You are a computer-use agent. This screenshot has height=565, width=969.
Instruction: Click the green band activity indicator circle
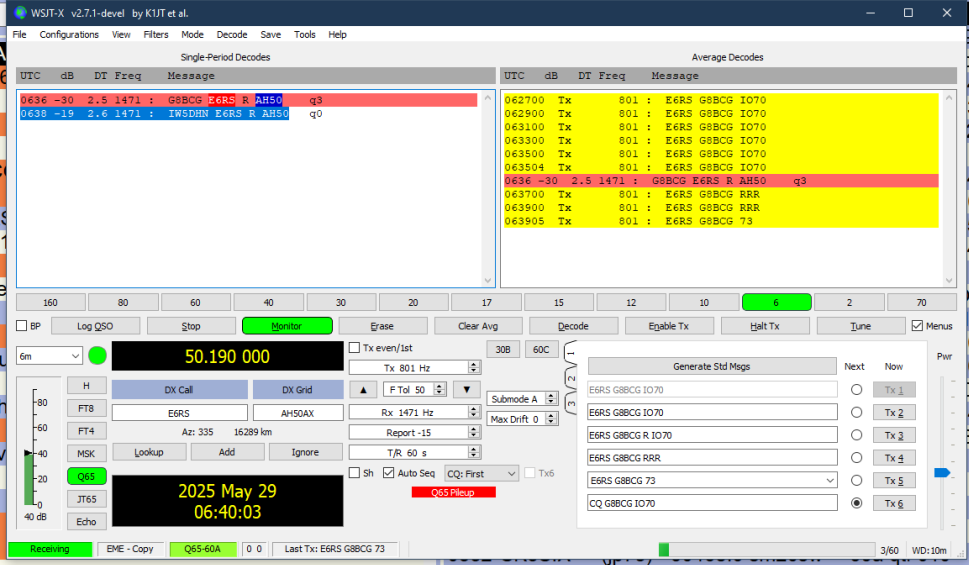coord(97,355)
